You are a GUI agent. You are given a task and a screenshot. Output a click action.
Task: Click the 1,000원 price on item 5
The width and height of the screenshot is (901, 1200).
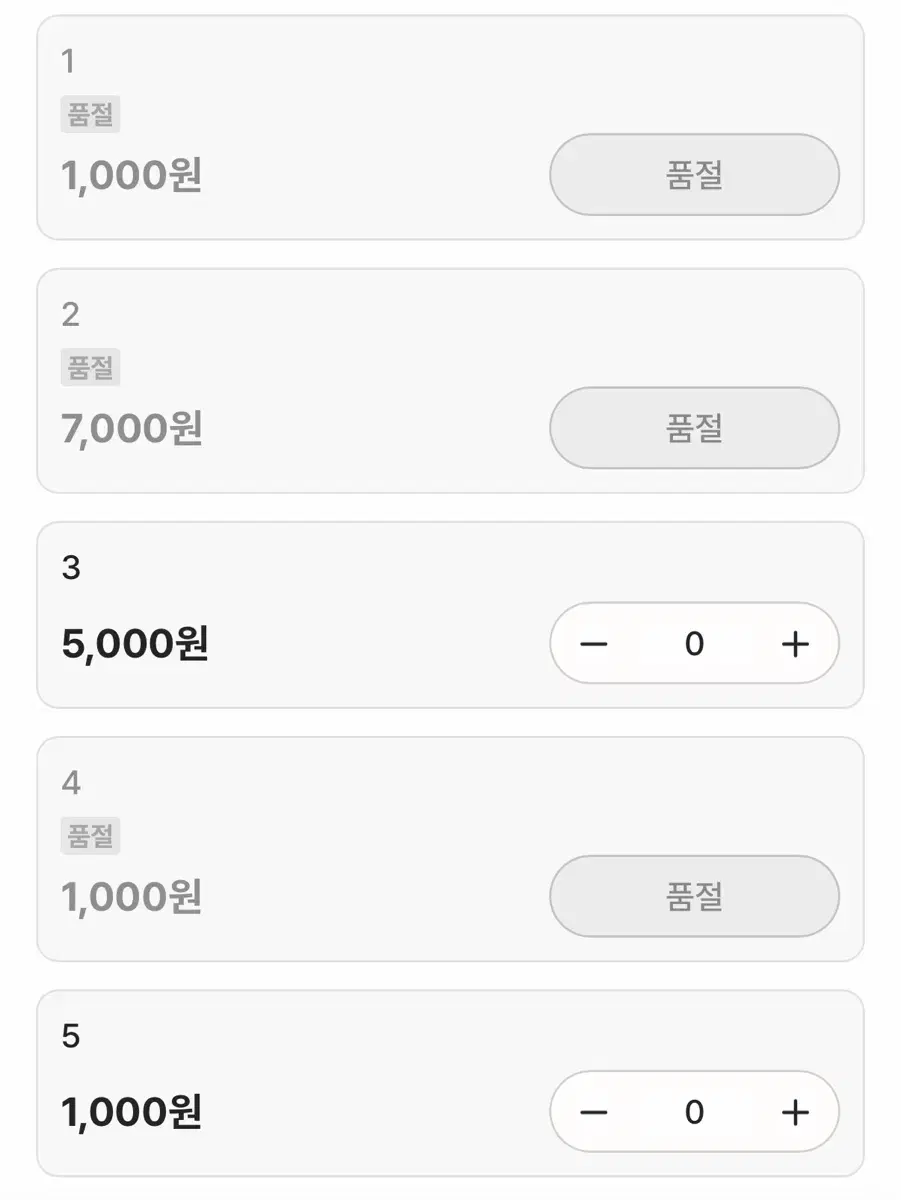pos(132,1112)
